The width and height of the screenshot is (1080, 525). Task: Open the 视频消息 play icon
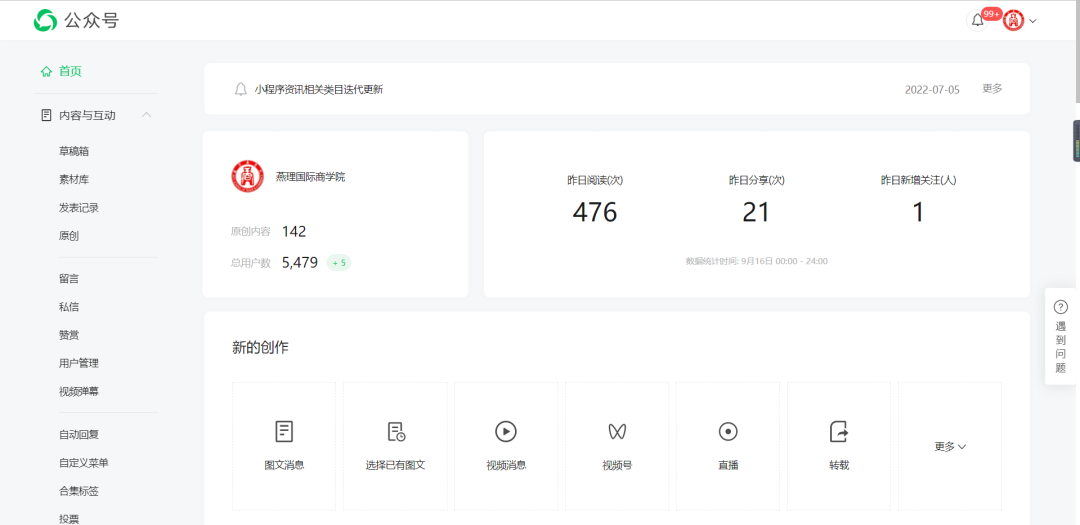(x=506, y=431)
